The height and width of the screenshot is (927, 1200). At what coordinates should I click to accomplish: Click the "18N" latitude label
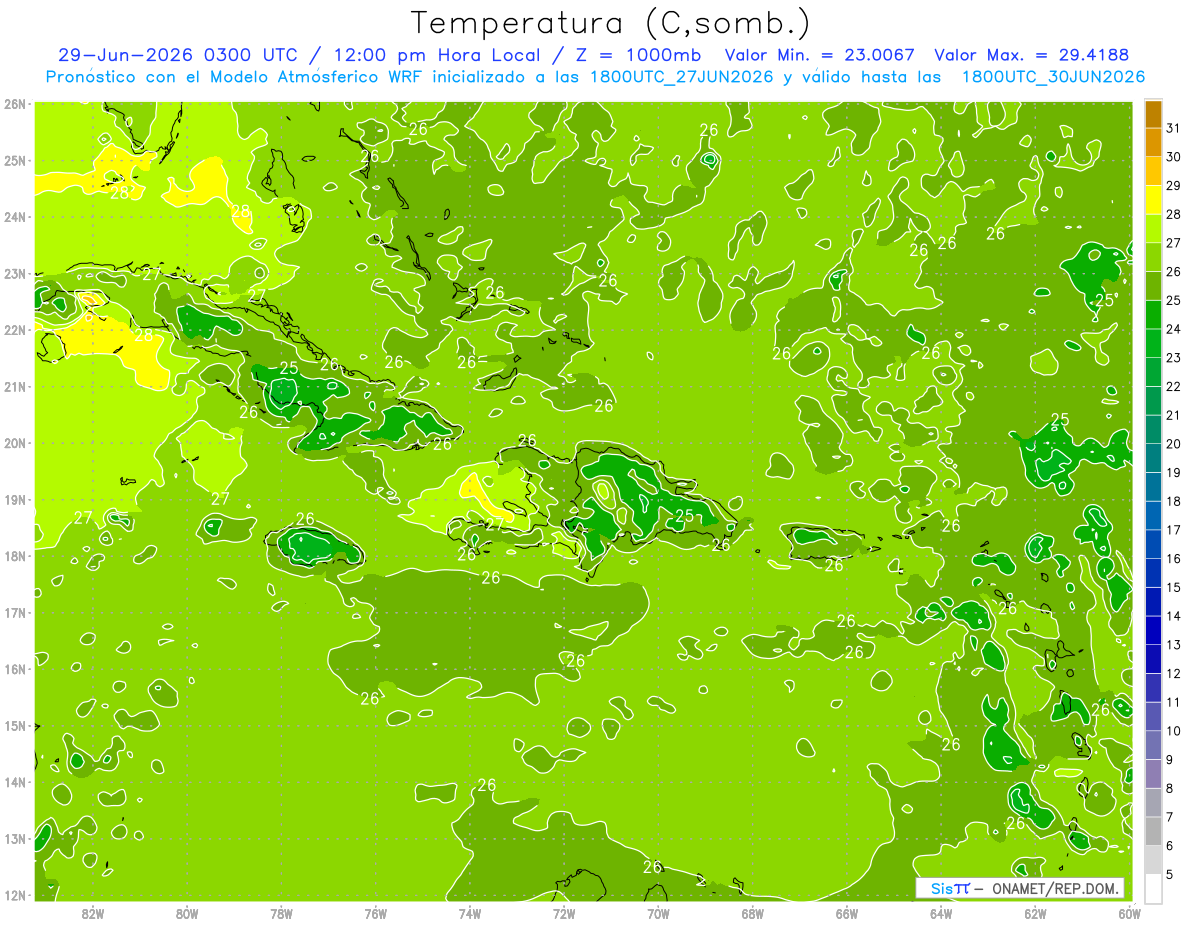[x=15, y=556]
